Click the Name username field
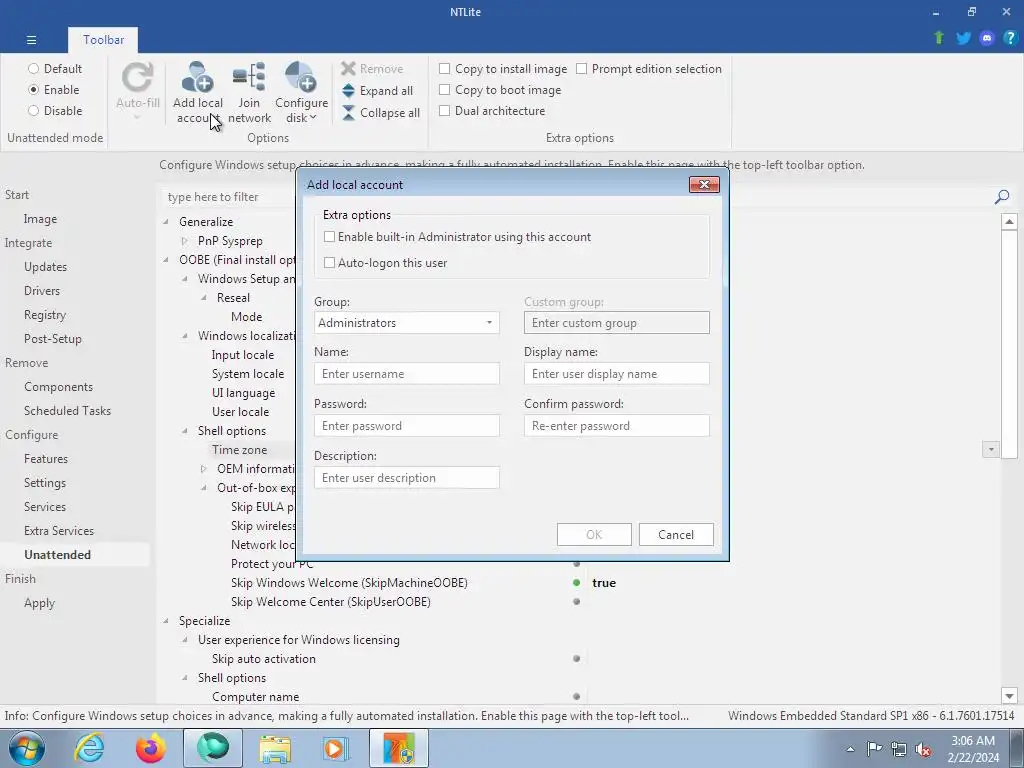1024x768 pixels. point(406,374)
